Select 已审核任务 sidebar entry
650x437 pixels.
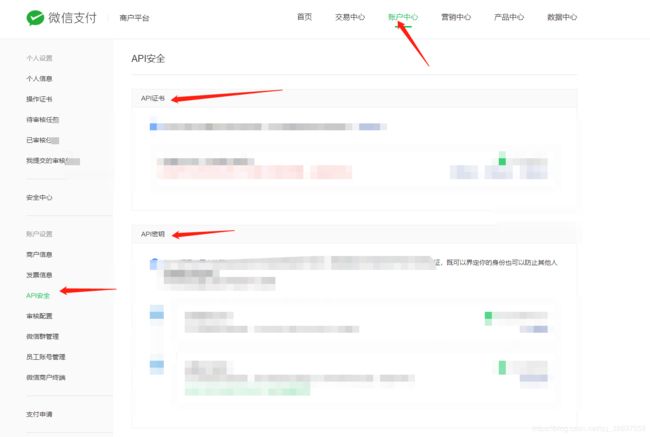pyautogui.click(x=43, y=140)
